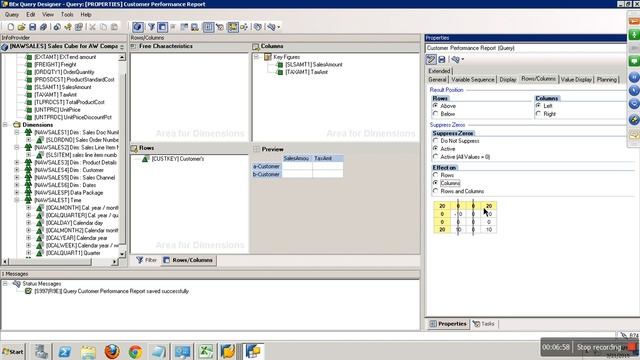Open PowerShell from the taskbar
The width and height of the screenshot is (640, 360).
click(64, 351)
